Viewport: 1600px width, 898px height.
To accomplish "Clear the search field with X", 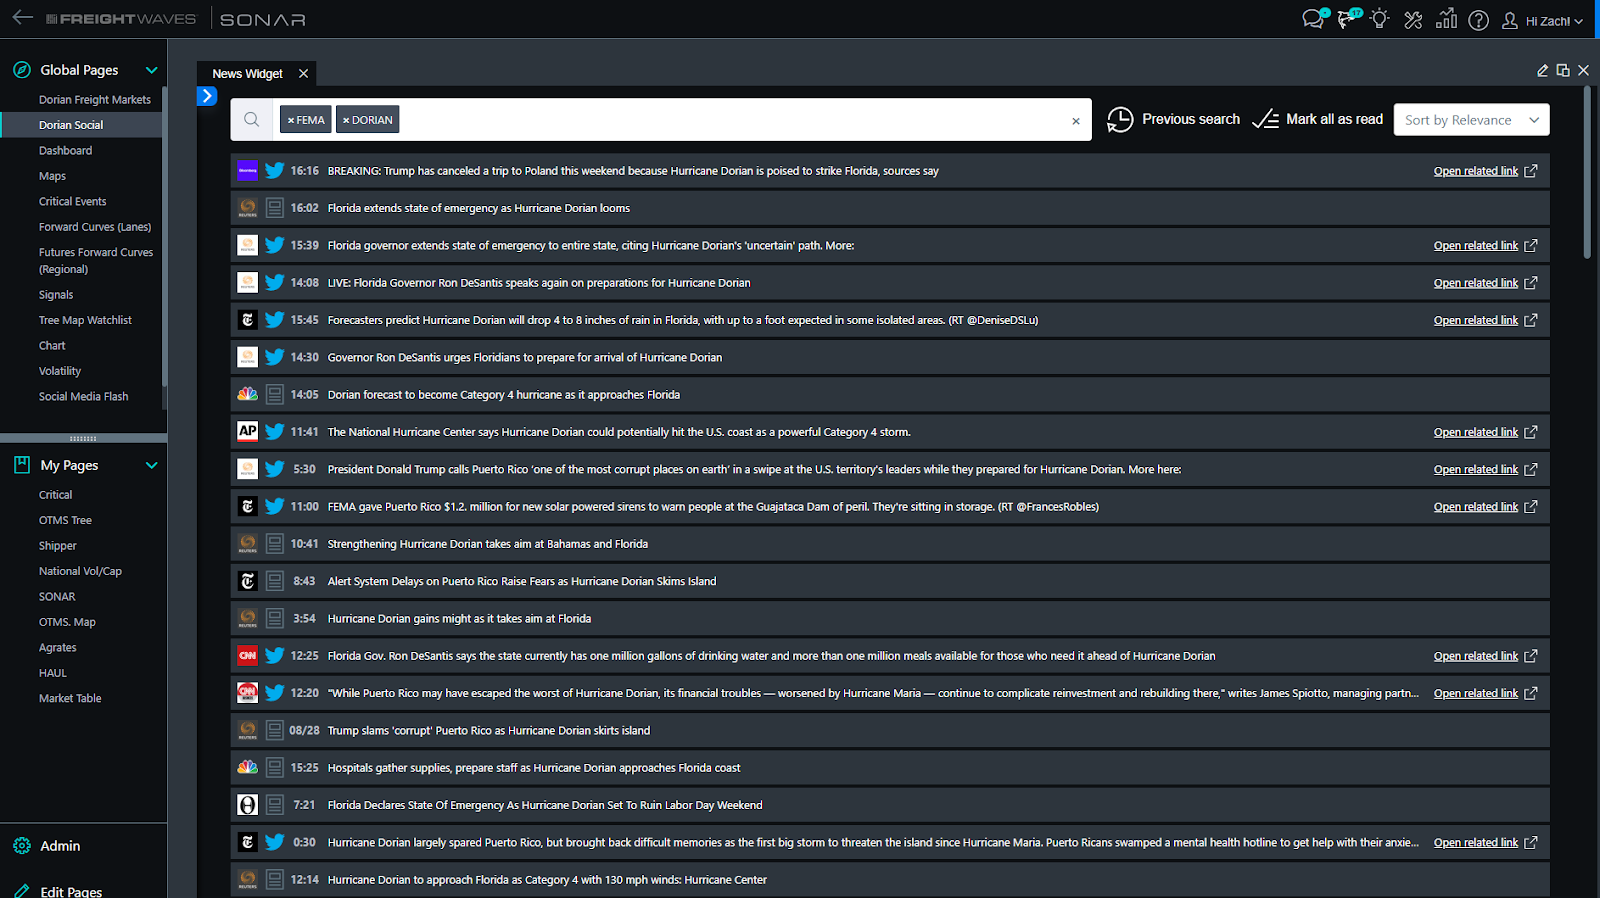I will (x=1076, y=121).
